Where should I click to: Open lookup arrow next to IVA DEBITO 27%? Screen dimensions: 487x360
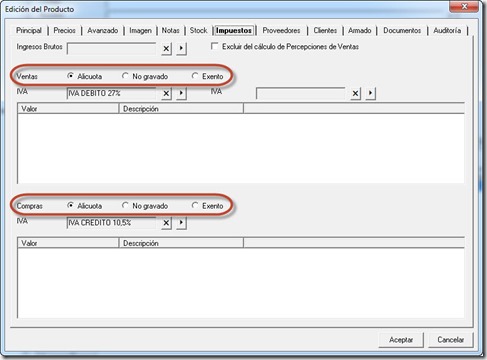pos(181,93)
